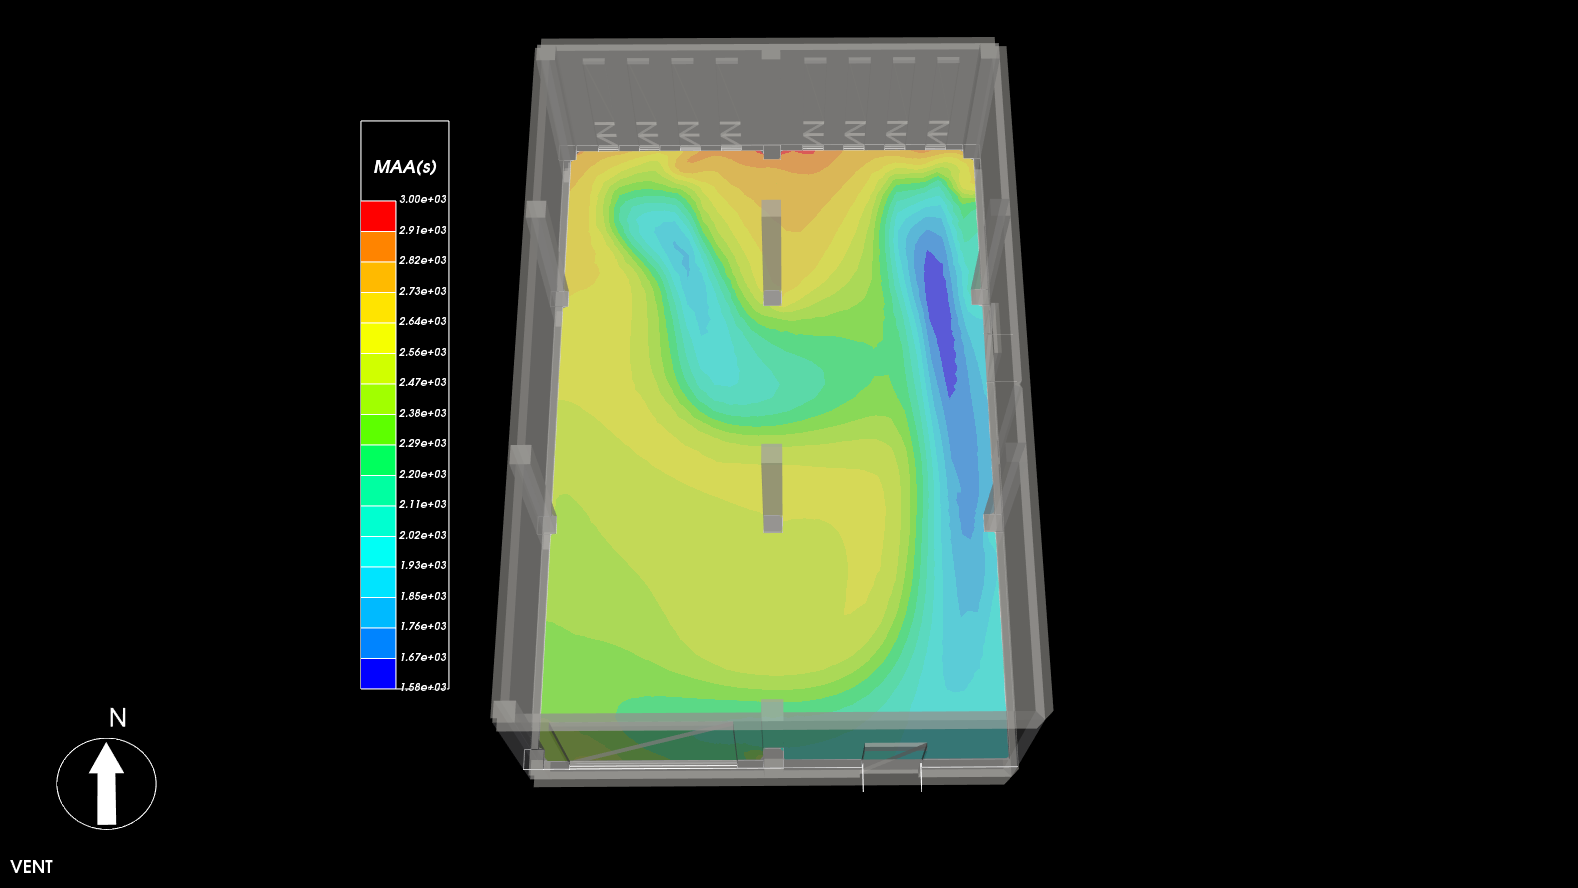Screen dimensions: 1578x888
Task: Click the rightmost zigzag vent symbol
Action: tap(938, 131)
